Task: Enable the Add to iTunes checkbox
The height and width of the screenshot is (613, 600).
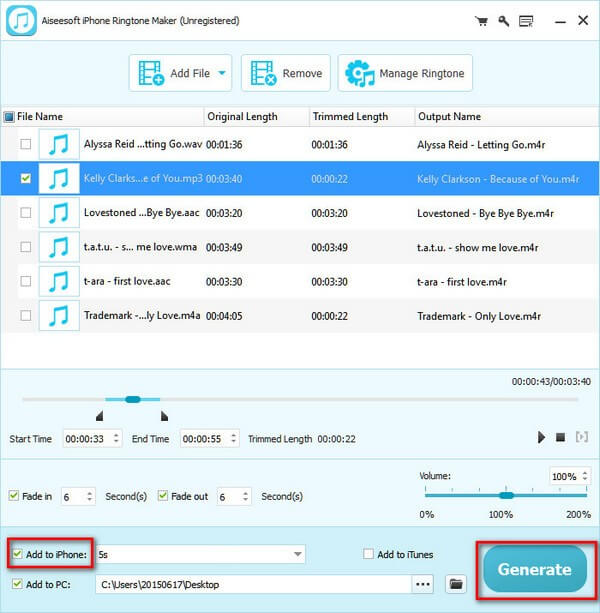Action: (x=368, y=554)
